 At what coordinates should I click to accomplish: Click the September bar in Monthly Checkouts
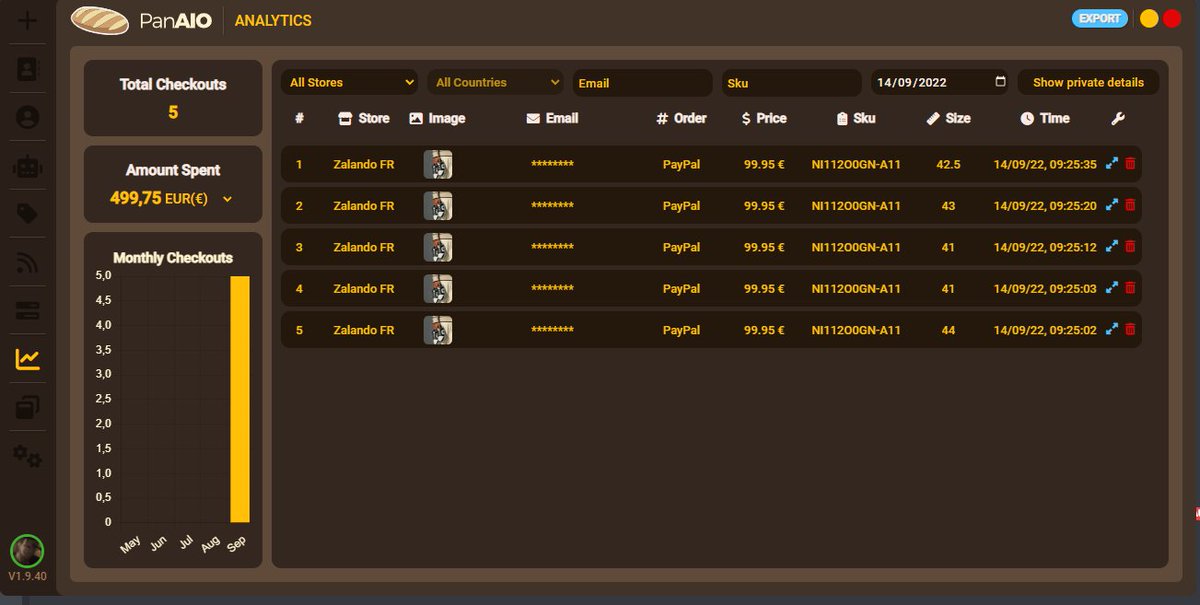[x=240, y=399]
